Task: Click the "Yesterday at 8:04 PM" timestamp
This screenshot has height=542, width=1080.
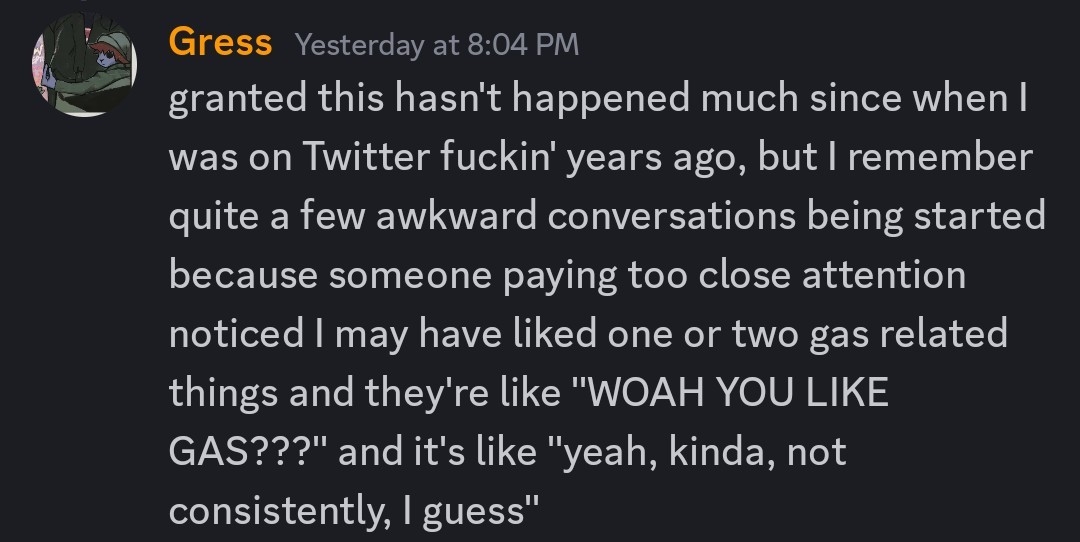Action: (437, 45)
